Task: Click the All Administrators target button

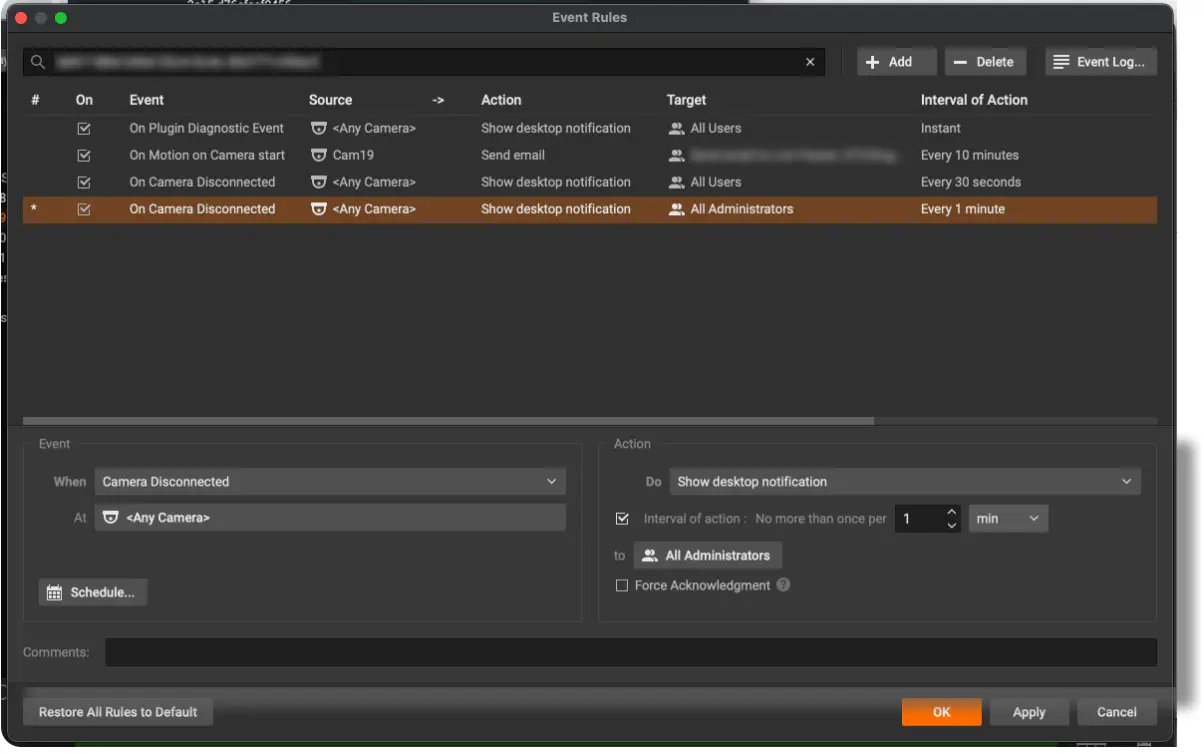Action: 708,555
